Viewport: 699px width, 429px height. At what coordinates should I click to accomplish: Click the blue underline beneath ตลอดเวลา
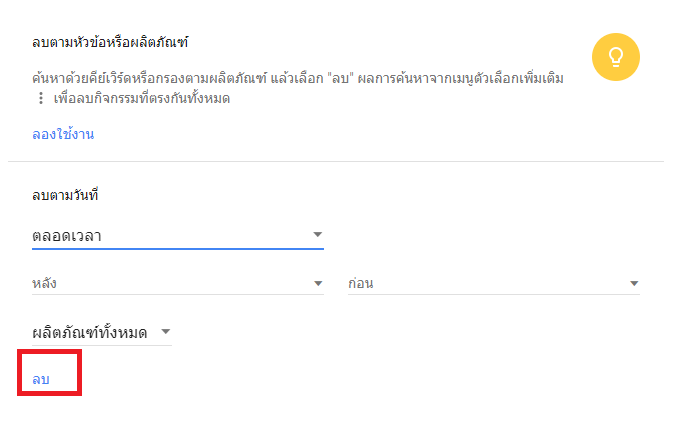pyautogui.click(x=178, y=249)
